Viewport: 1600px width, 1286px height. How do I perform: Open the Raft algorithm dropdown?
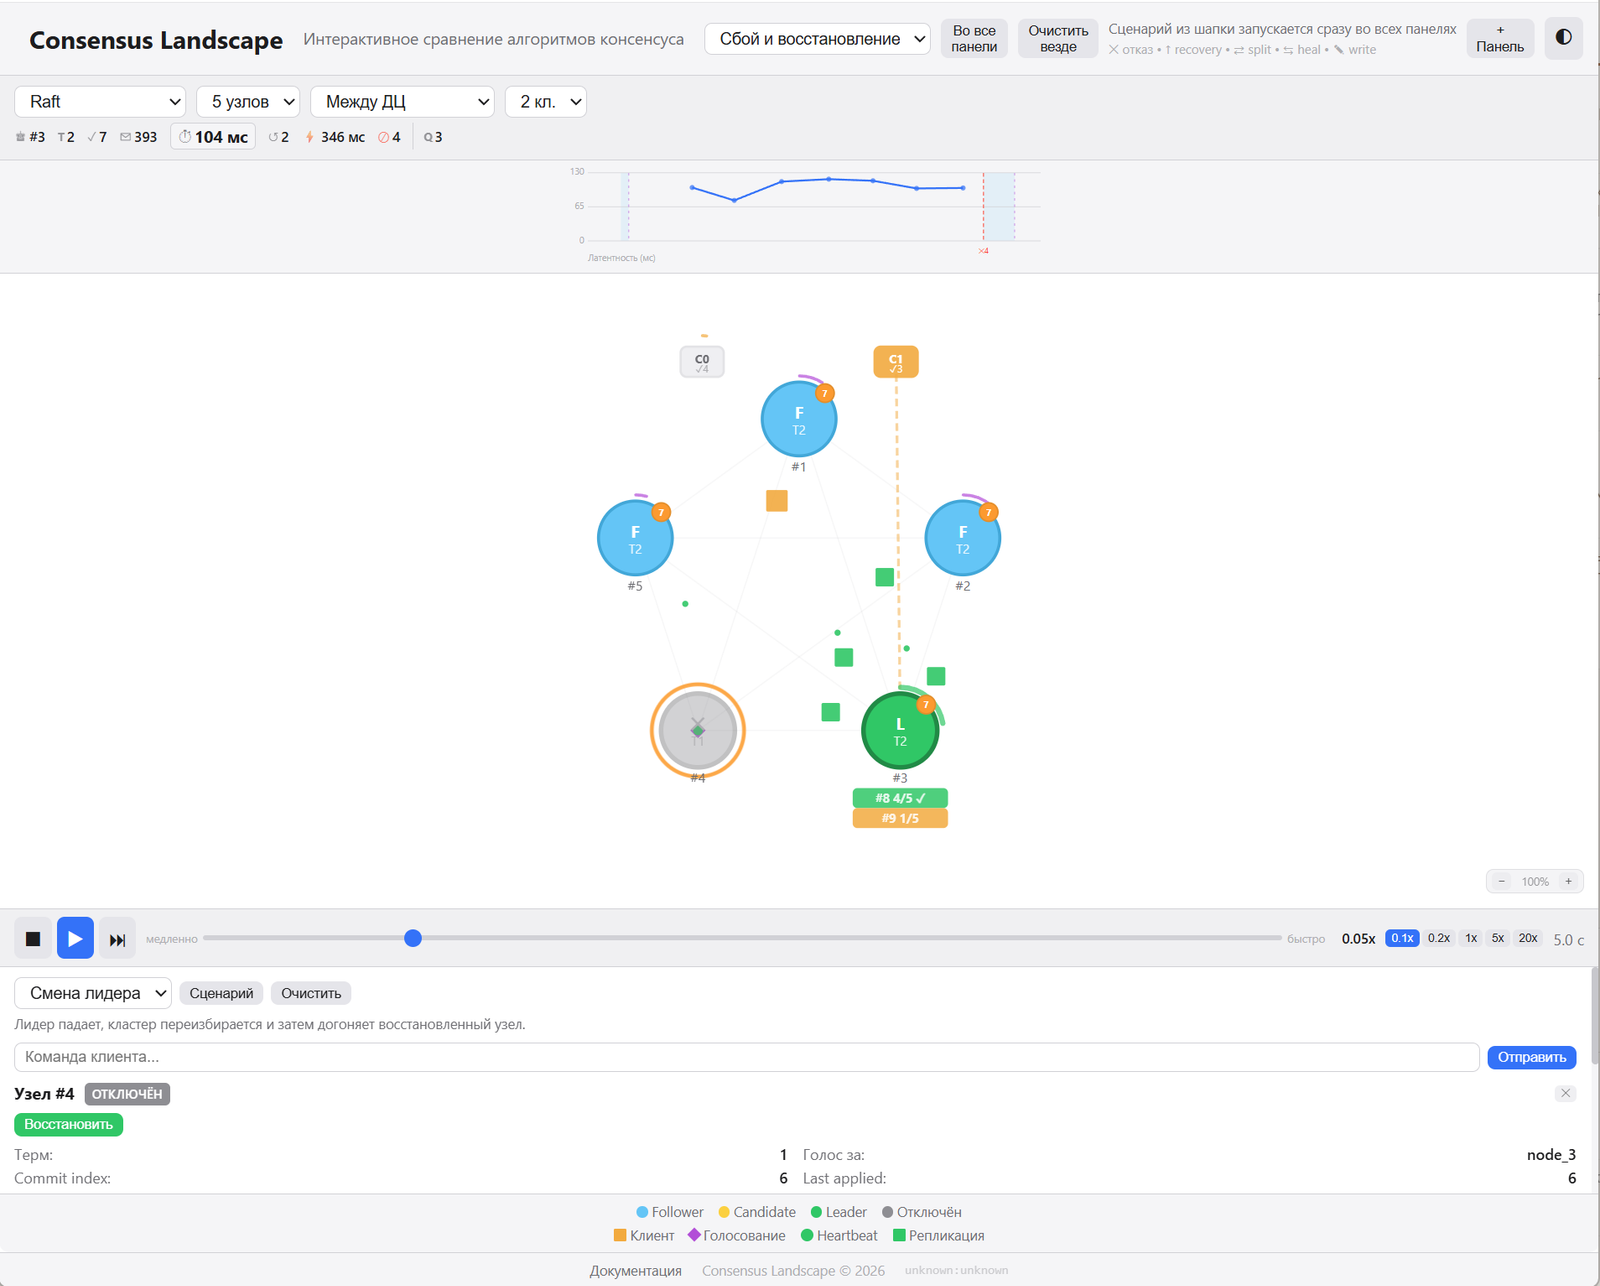click(x=101, y=102)
